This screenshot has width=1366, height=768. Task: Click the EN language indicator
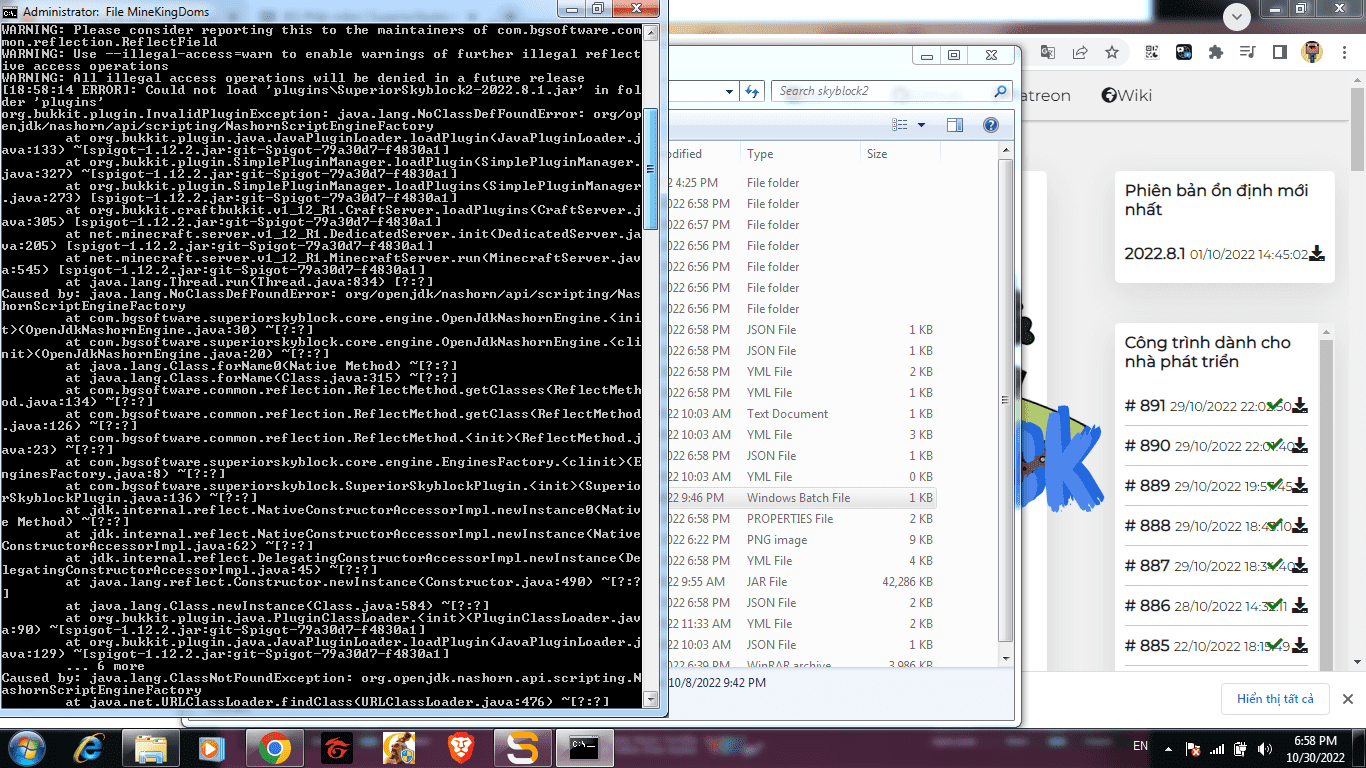[1140, 746]
